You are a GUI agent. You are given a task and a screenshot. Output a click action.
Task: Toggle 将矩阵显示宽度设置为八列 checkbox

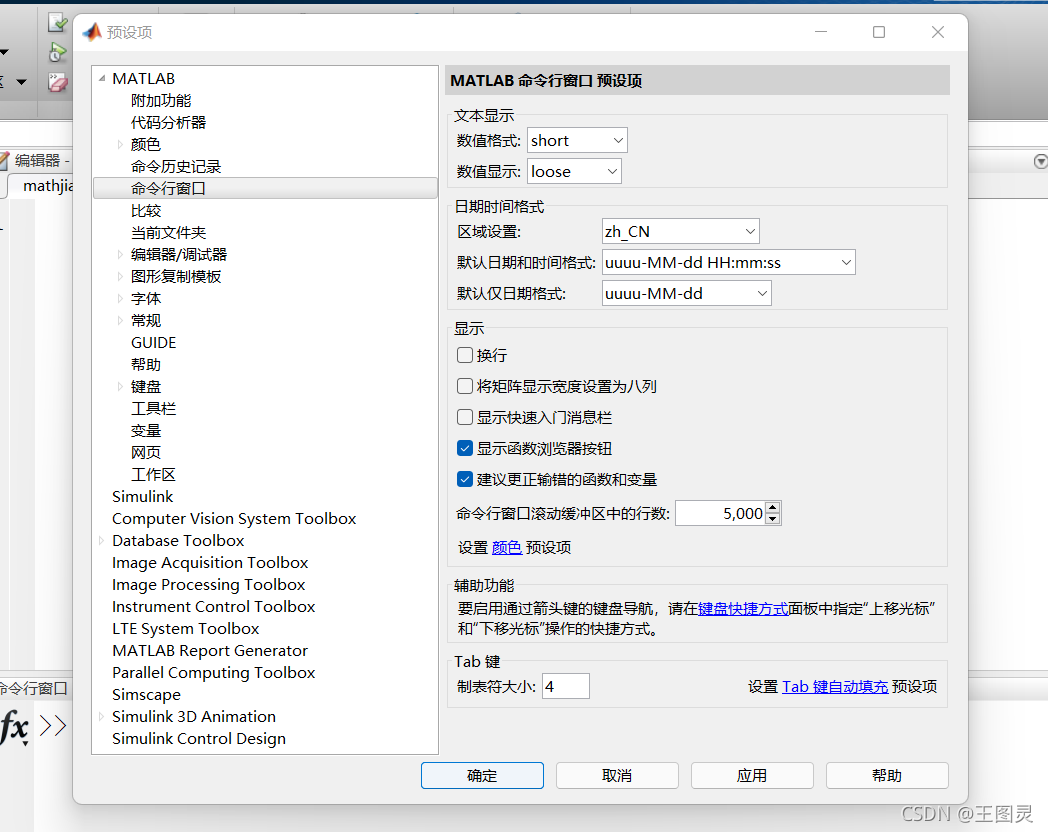pos(465,386)
